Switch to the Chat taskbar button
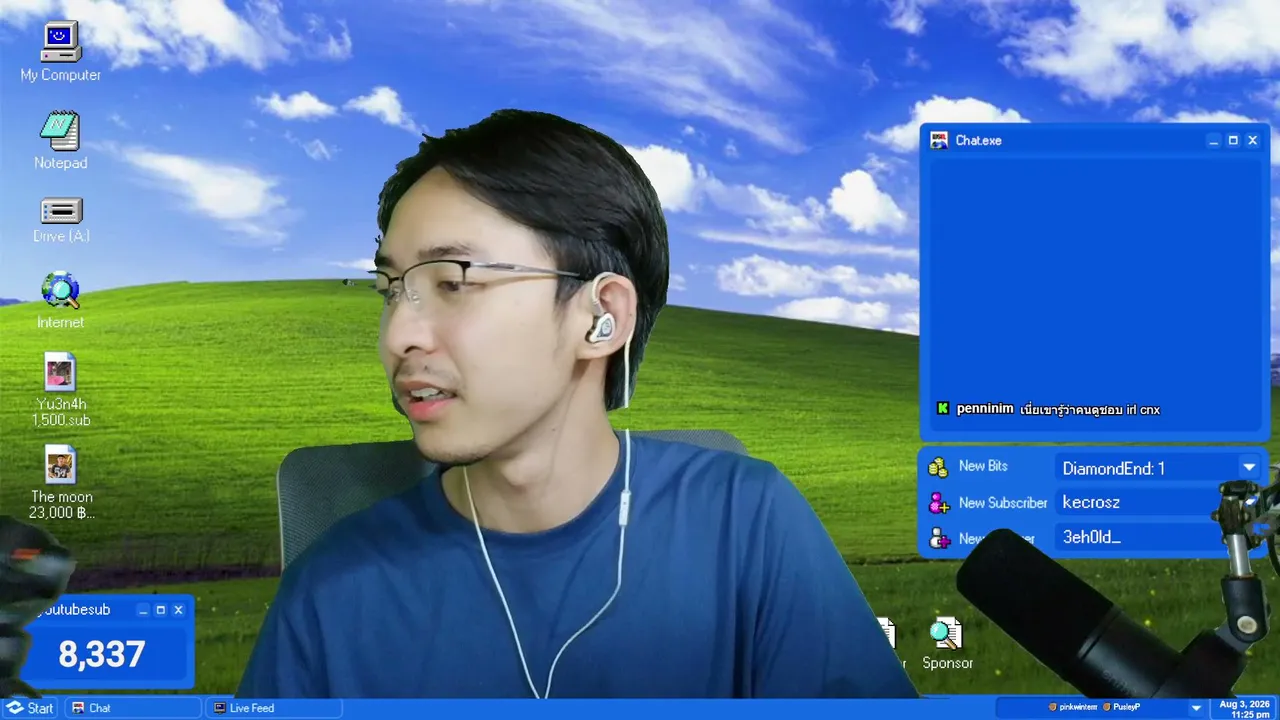1280x720 pixels. click(133, 708)
